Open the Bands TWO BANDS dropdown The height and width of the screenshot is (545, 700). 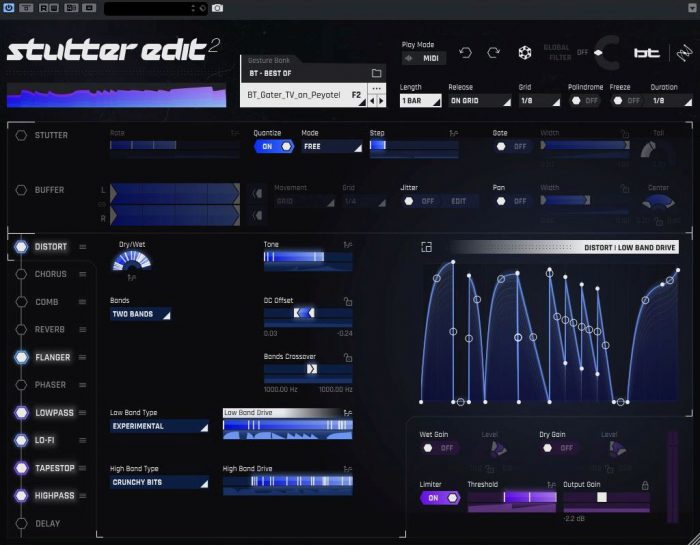pyautogui.click(x=140, y=314)
